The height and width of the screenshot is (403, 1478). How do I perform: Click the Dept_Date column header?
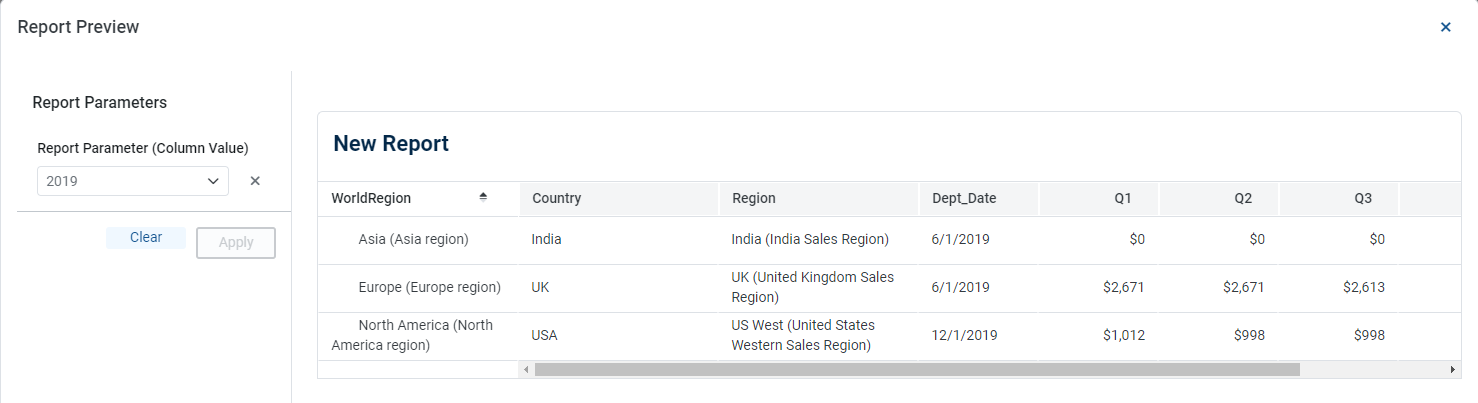click(x=964, y=198)
